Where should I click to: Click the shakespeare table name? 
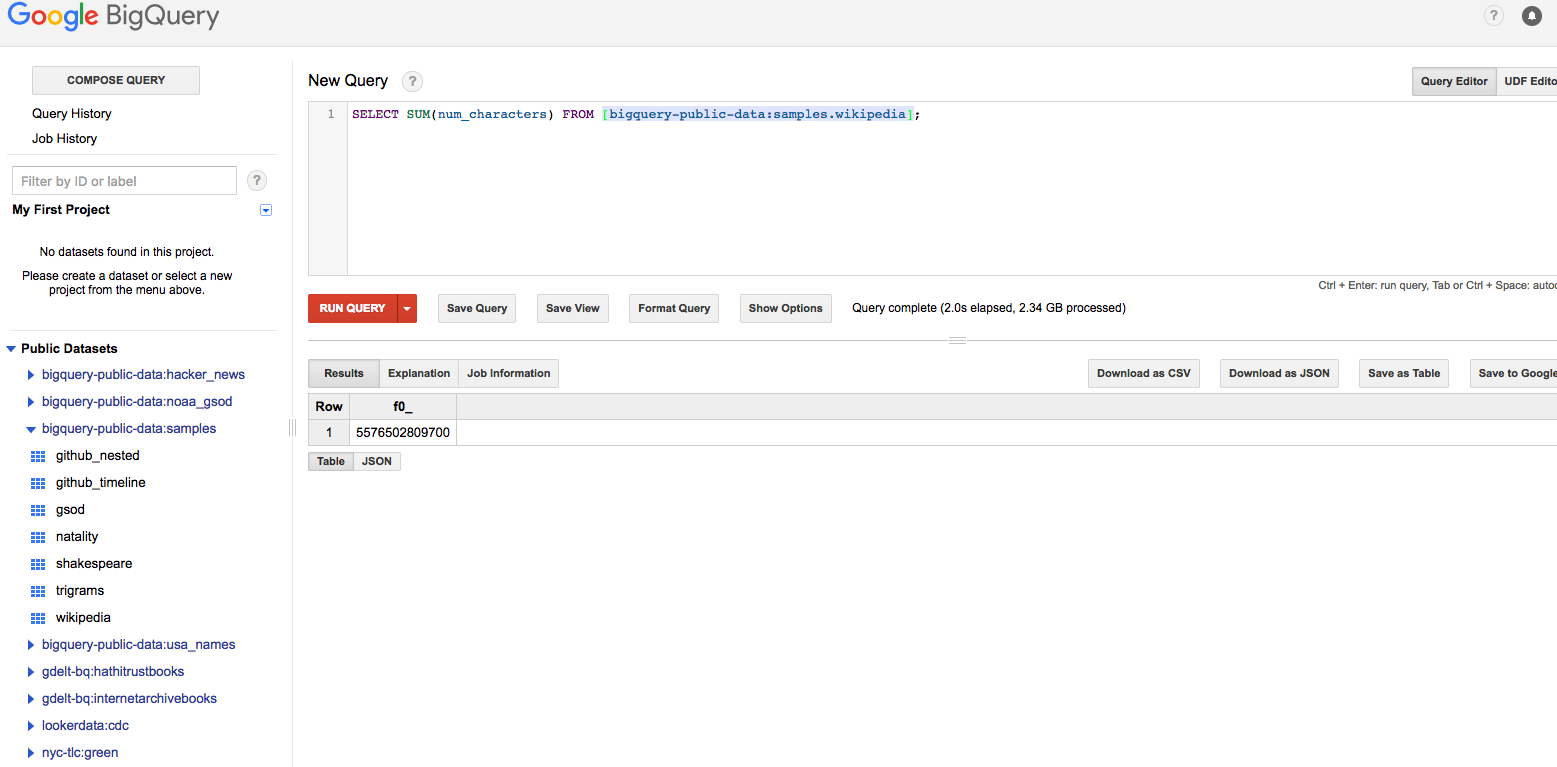[94, 564]
